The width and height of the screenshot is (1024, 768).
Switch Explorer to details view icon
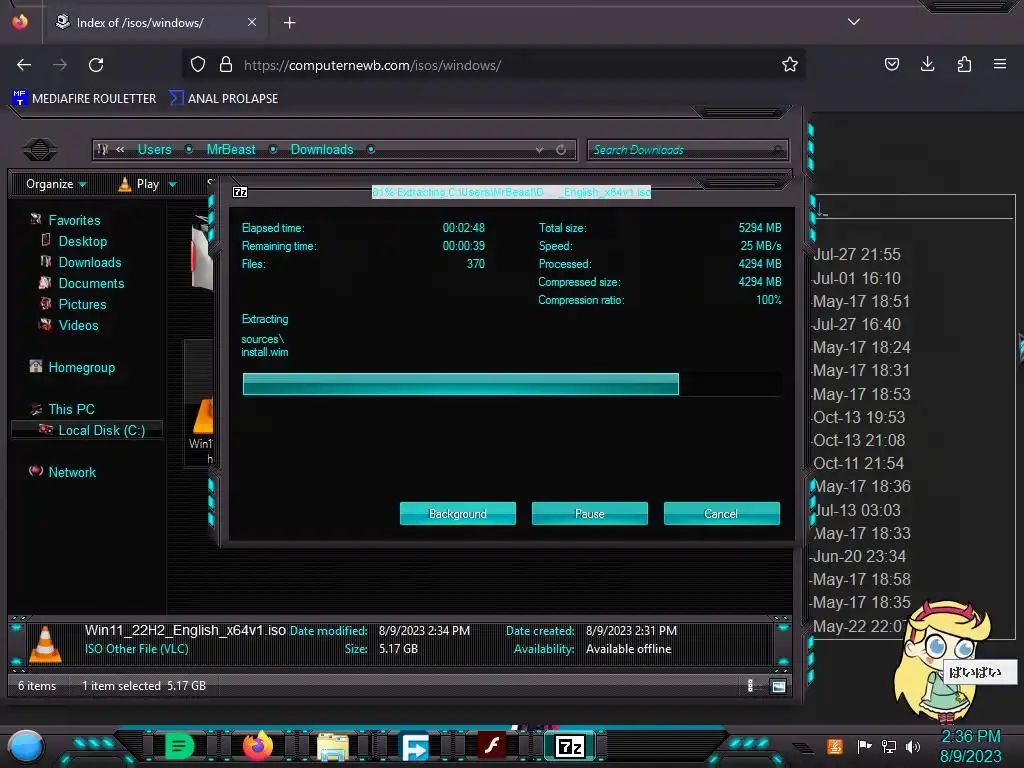click(x=750, y=685)
